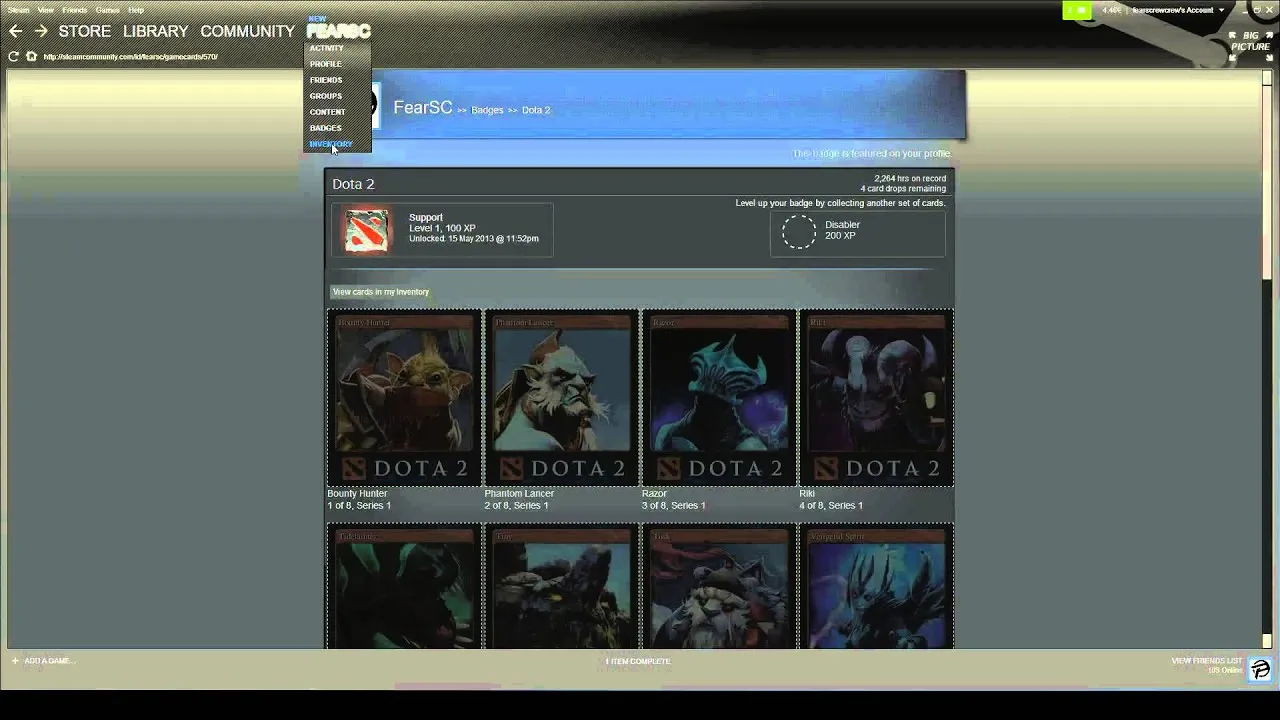Open the Vengeful Spirit trading card
Image resolution: width=1280 pixels, height=720 pixels.
(x=876, y=586)
